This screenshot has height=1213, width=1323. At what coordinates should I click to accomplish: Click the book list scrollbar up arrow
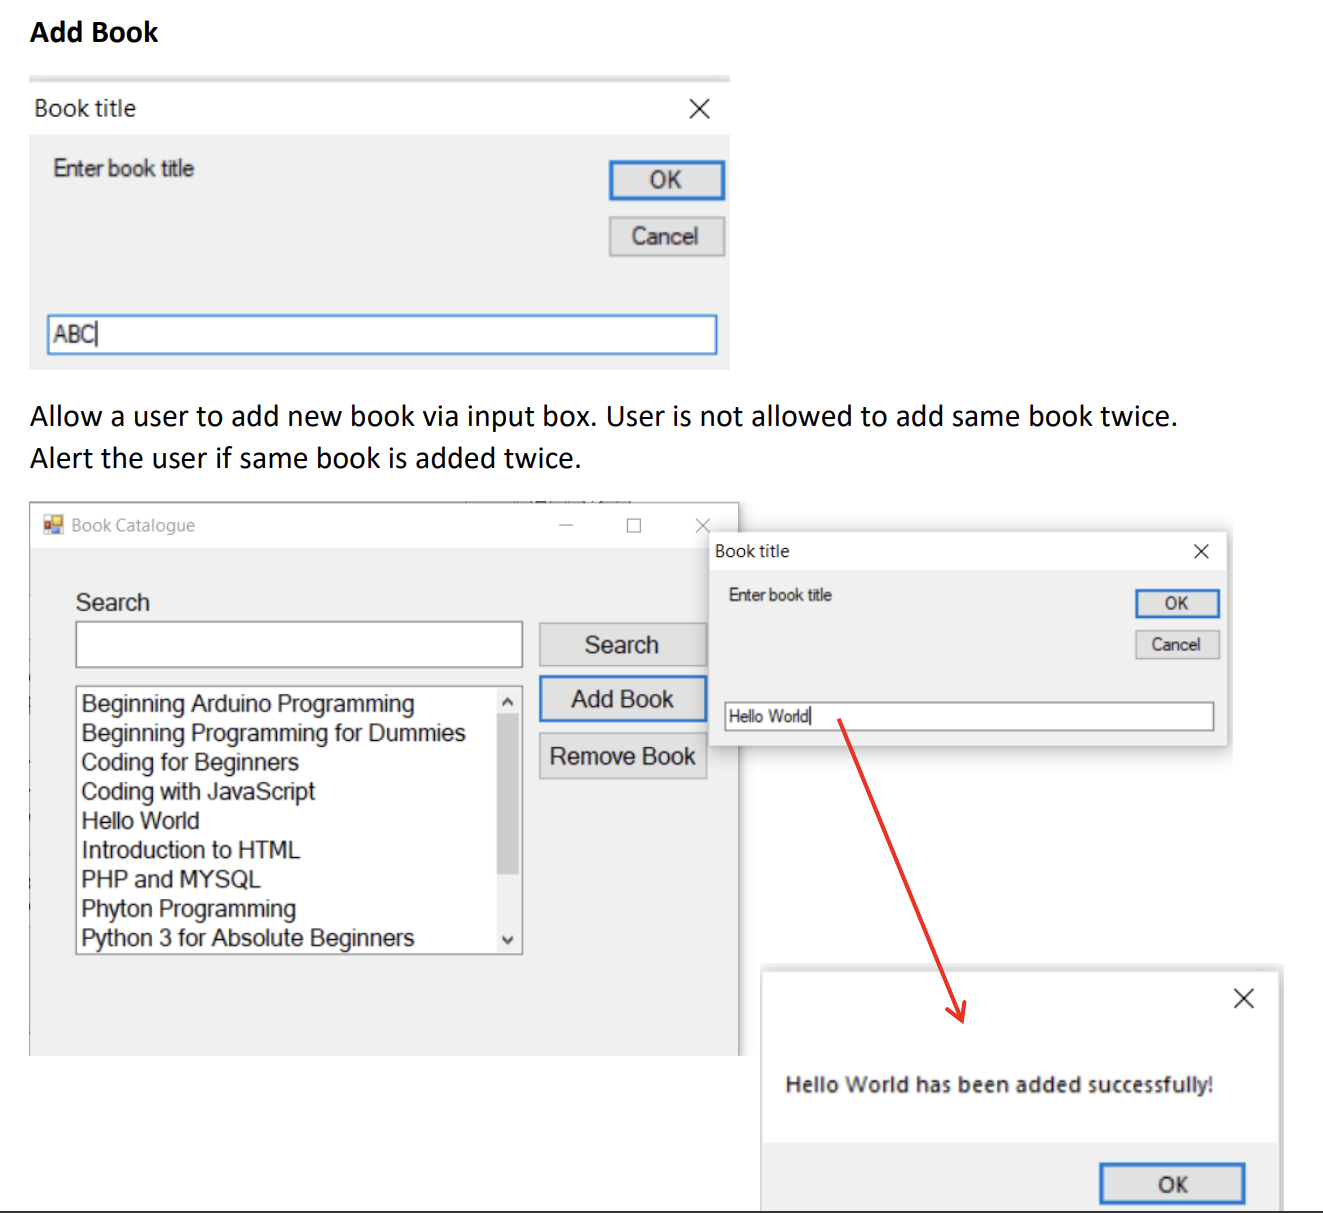[x=508, y=700]
